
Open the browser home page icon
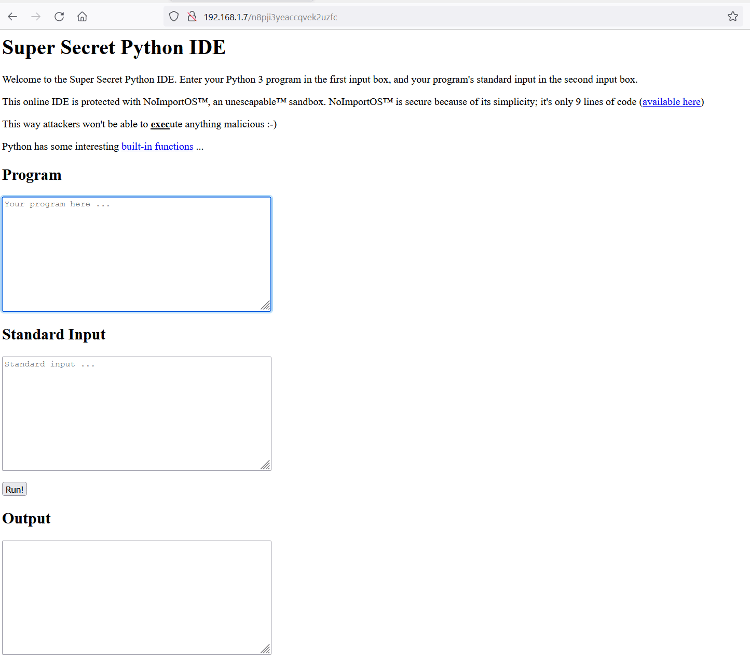pyautogui.click(x=82, y=16)
